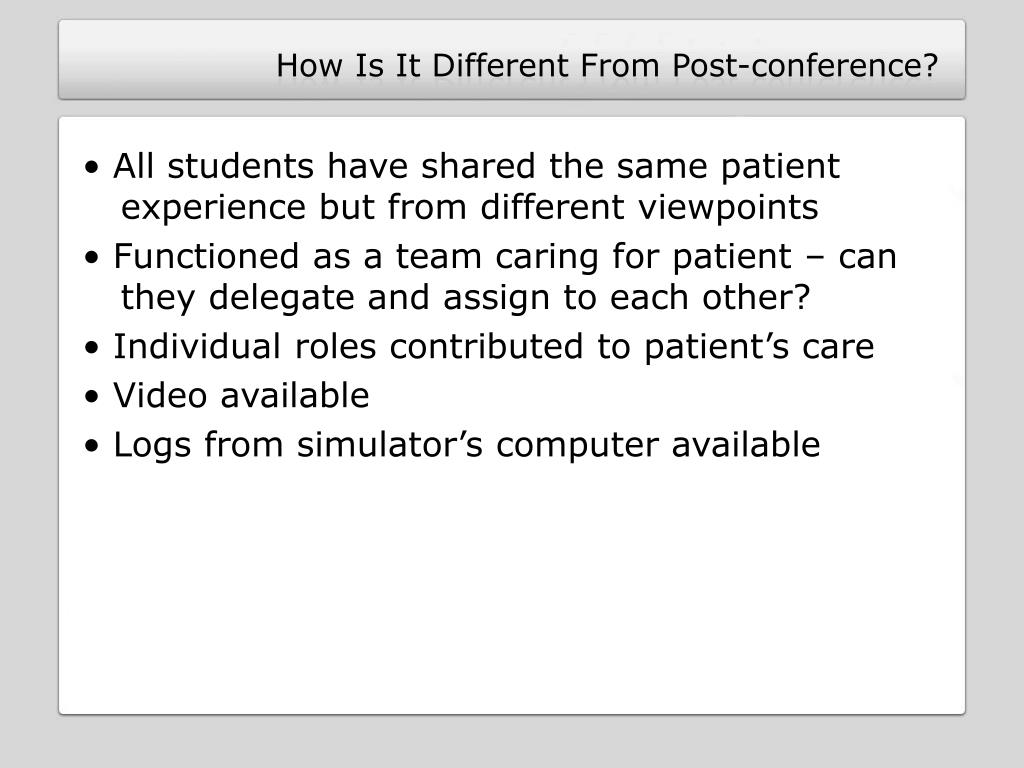Click the bullet dot before 'Functioned'
The height and width of the screenshot is (768, 1024).
pos(92,257)
